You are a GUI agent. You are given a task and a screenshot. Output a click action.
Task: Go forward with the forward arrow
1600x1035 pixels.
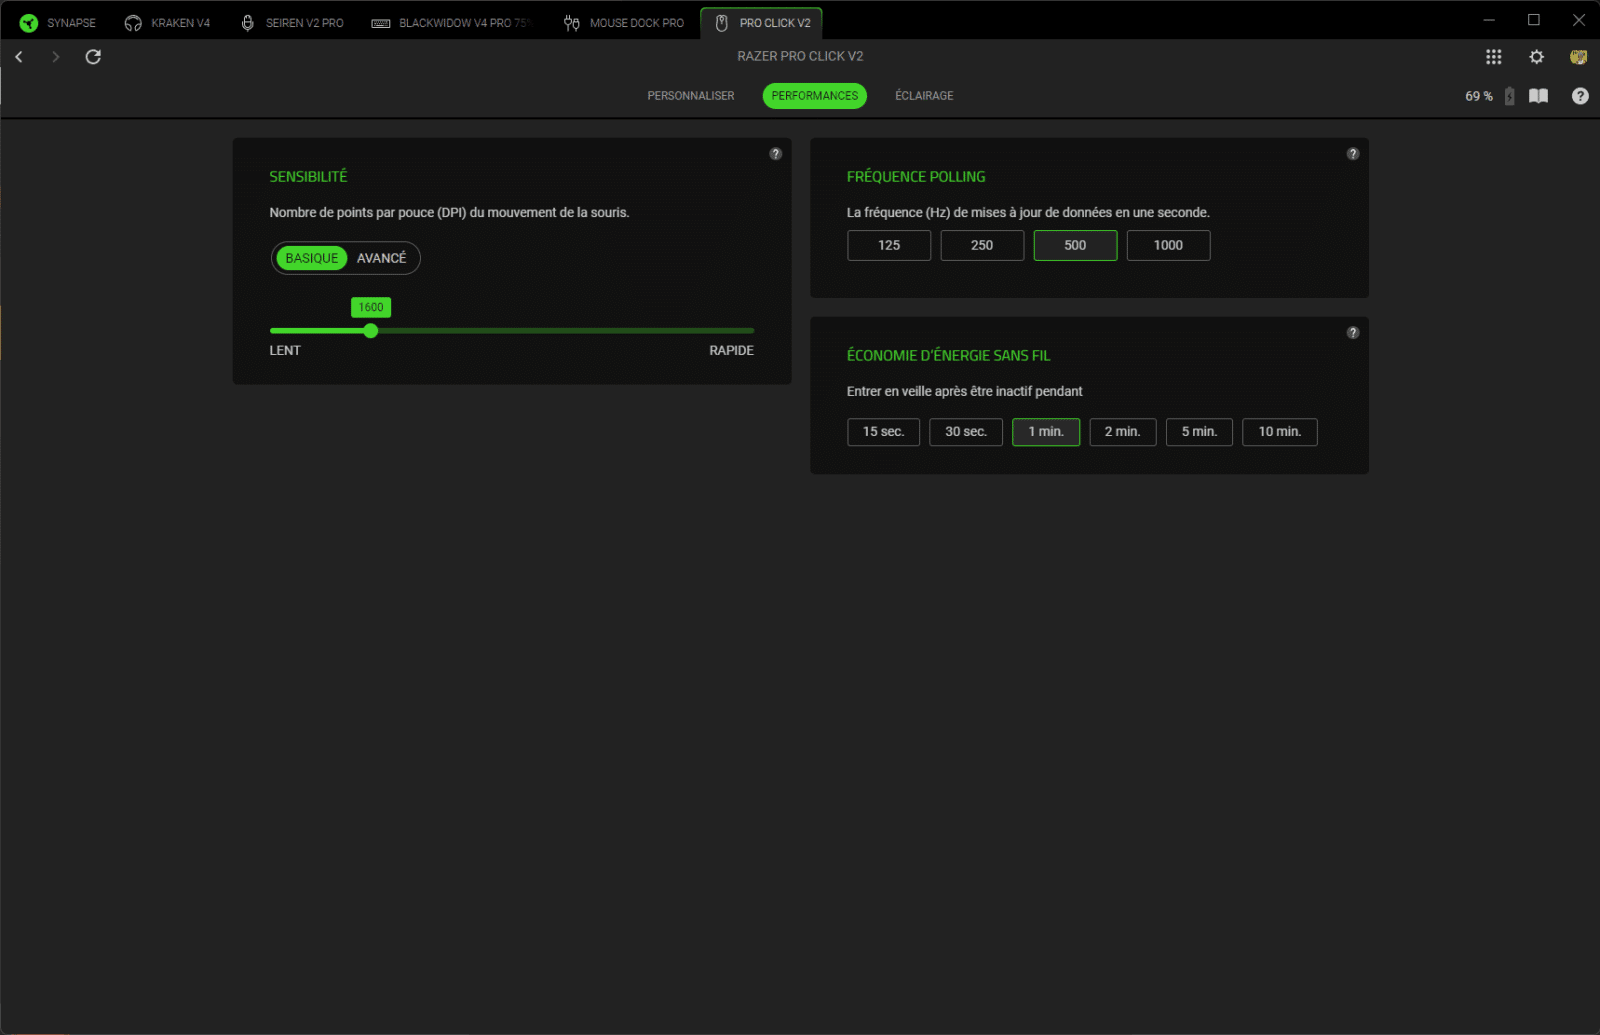[56, 57]
